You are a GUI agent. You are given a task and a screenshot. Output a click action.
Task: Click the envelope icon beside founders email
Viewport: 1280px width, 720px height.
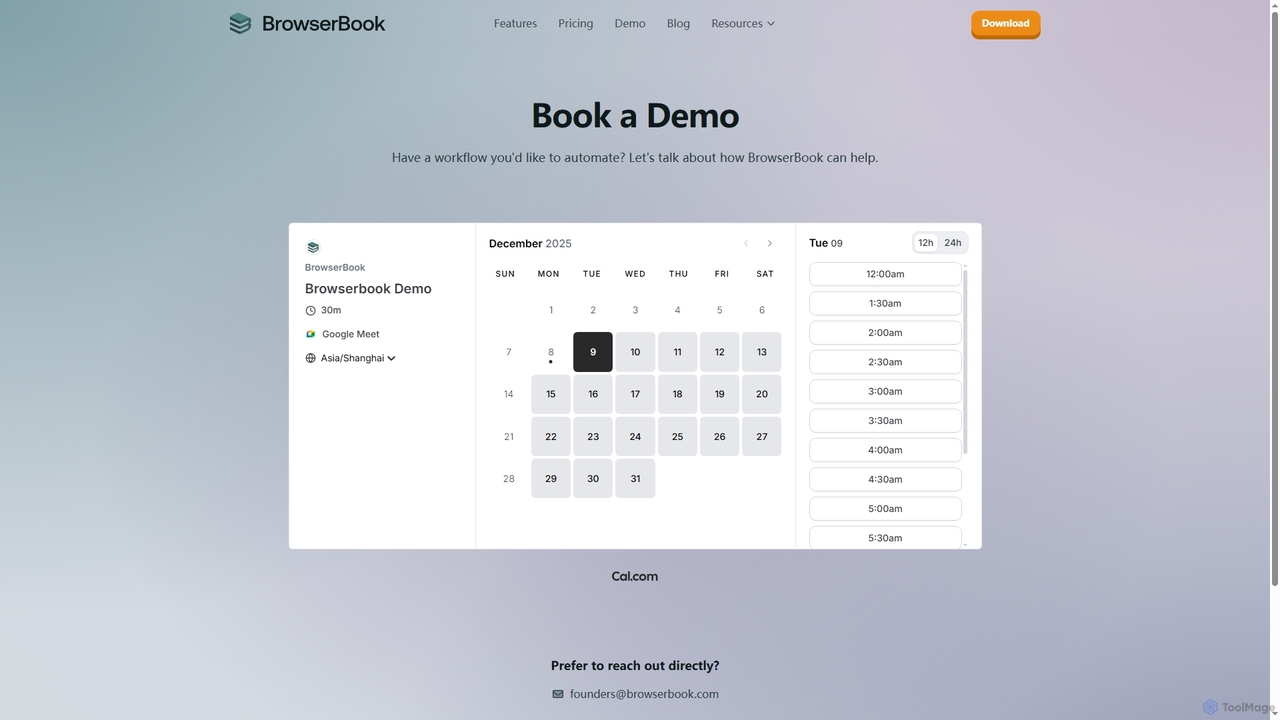[558, 694]
